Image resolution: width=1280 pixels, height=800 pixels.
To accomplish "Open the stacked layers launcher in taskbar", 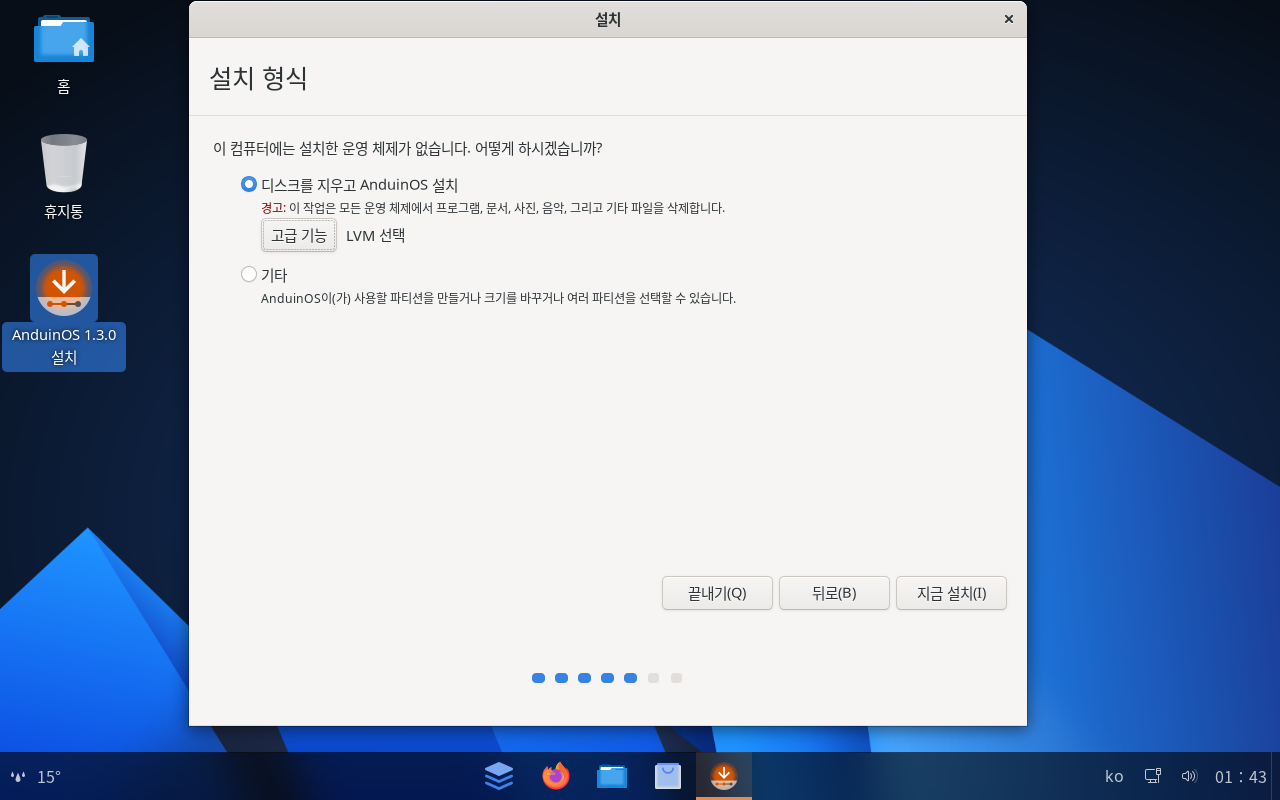I will click(x=499, y=775).
